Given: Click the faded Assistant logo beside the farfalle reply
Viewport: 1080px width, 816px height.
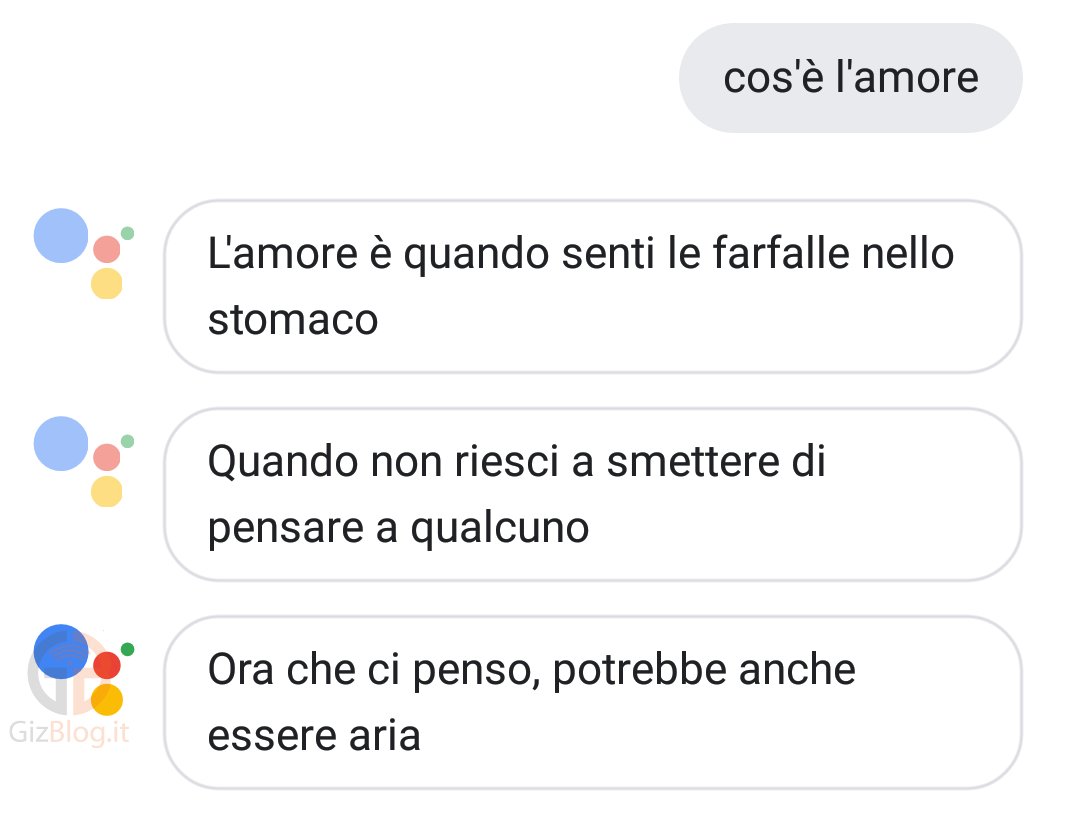Looking at the screenshot, I should point(84,253).
